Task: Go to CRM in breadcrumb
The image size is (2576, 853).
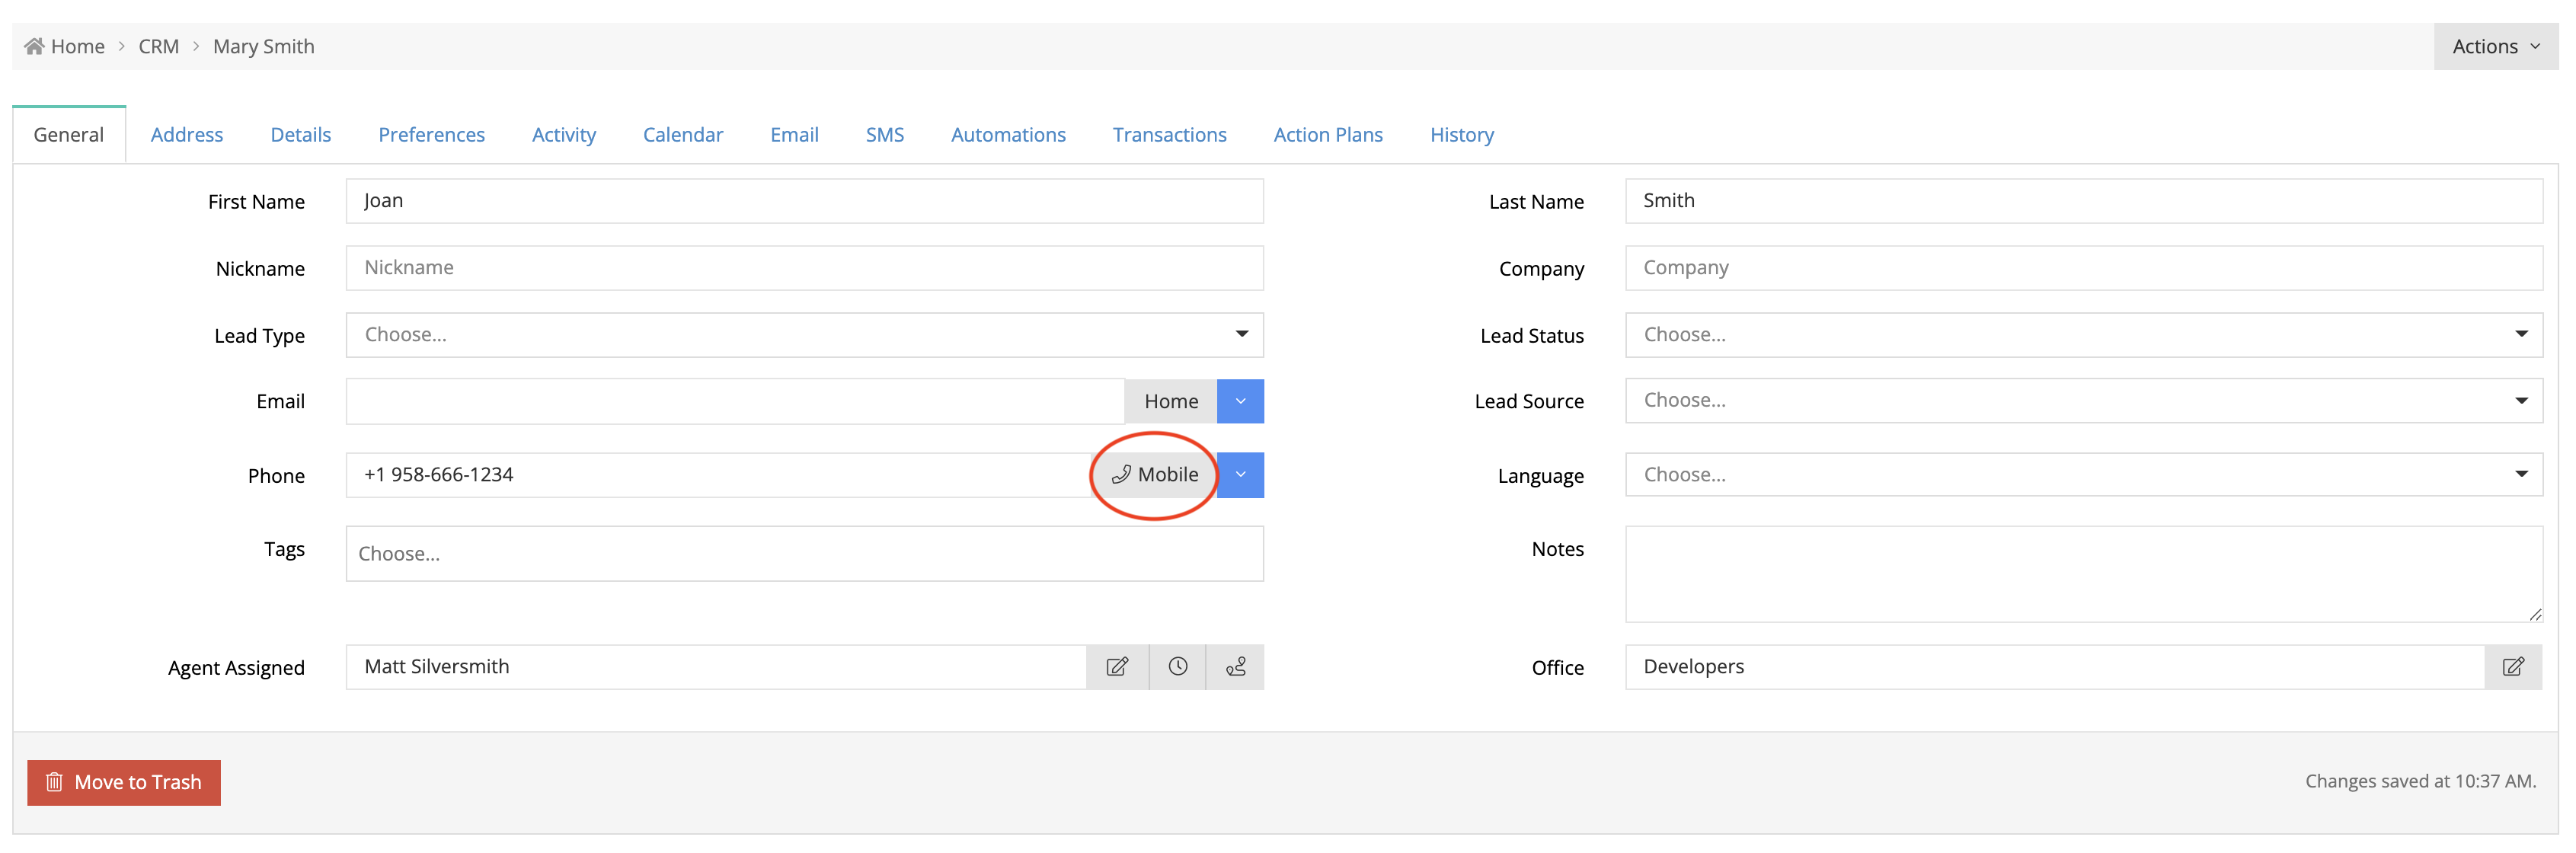Action: click(158, 46)
